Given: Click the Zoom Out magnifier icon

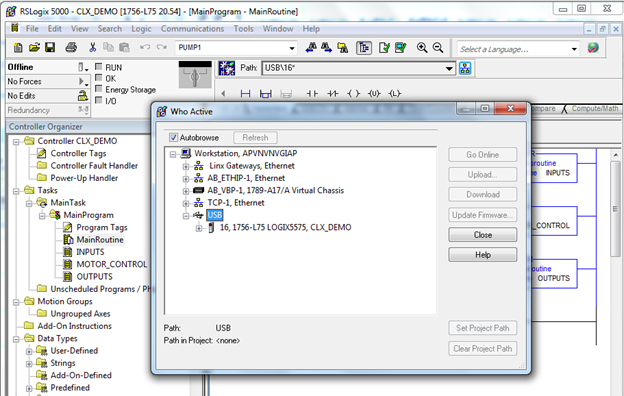Looking at the screenshot, I should tap(438, 48).
